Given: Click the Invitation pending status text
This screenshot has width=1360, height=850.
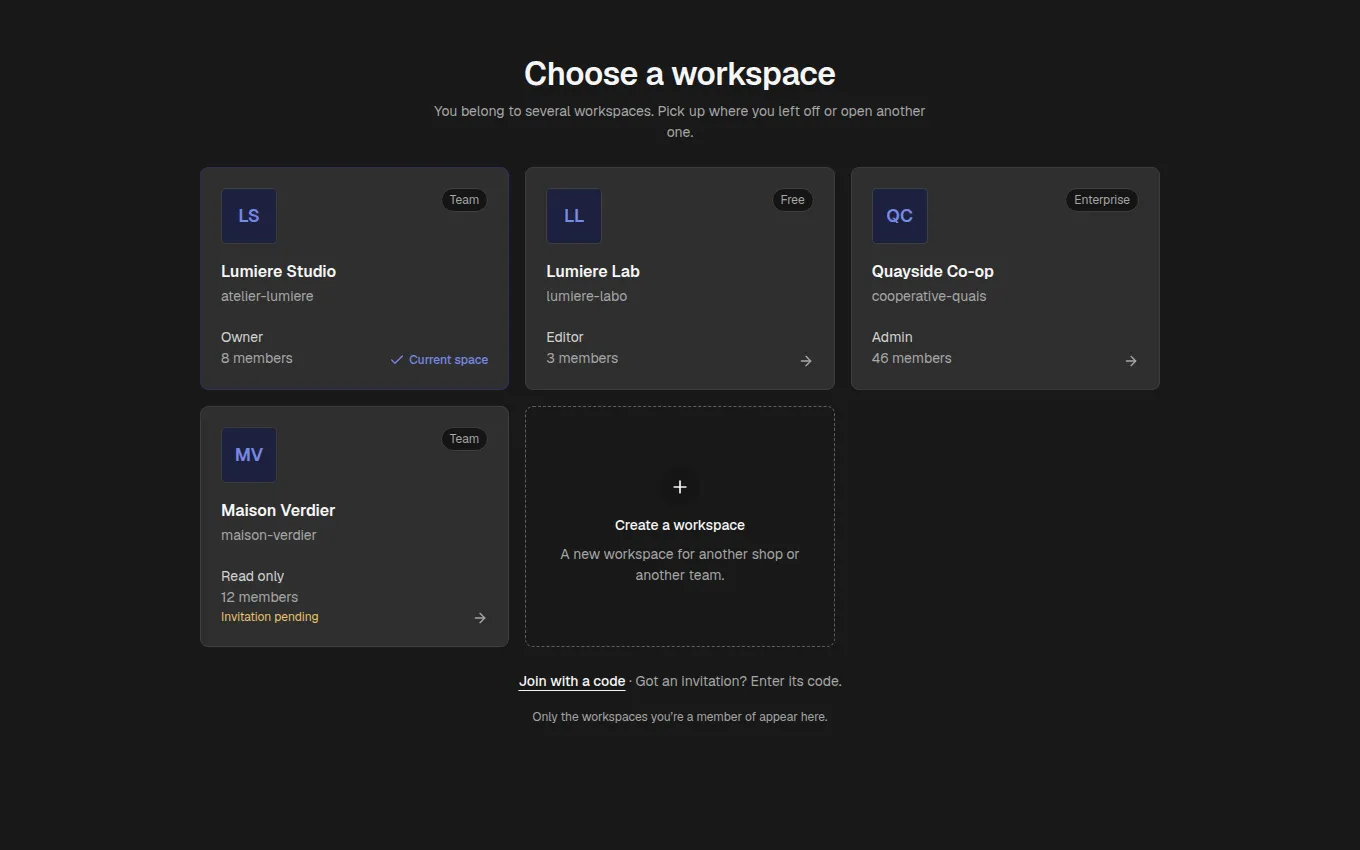Looking at the screenshot, I should [270, 617].
